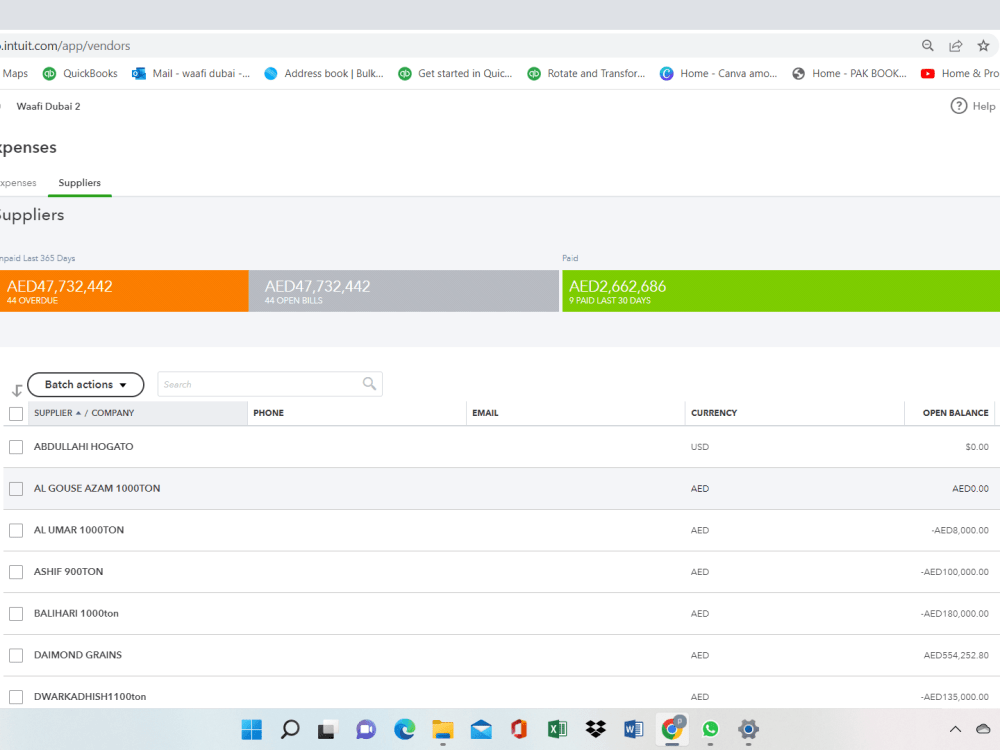The height and width of the screenshot is (750, 1000).
Task: Open supplier DAIMOND GRAINS
Action: [x=78, y=655]
